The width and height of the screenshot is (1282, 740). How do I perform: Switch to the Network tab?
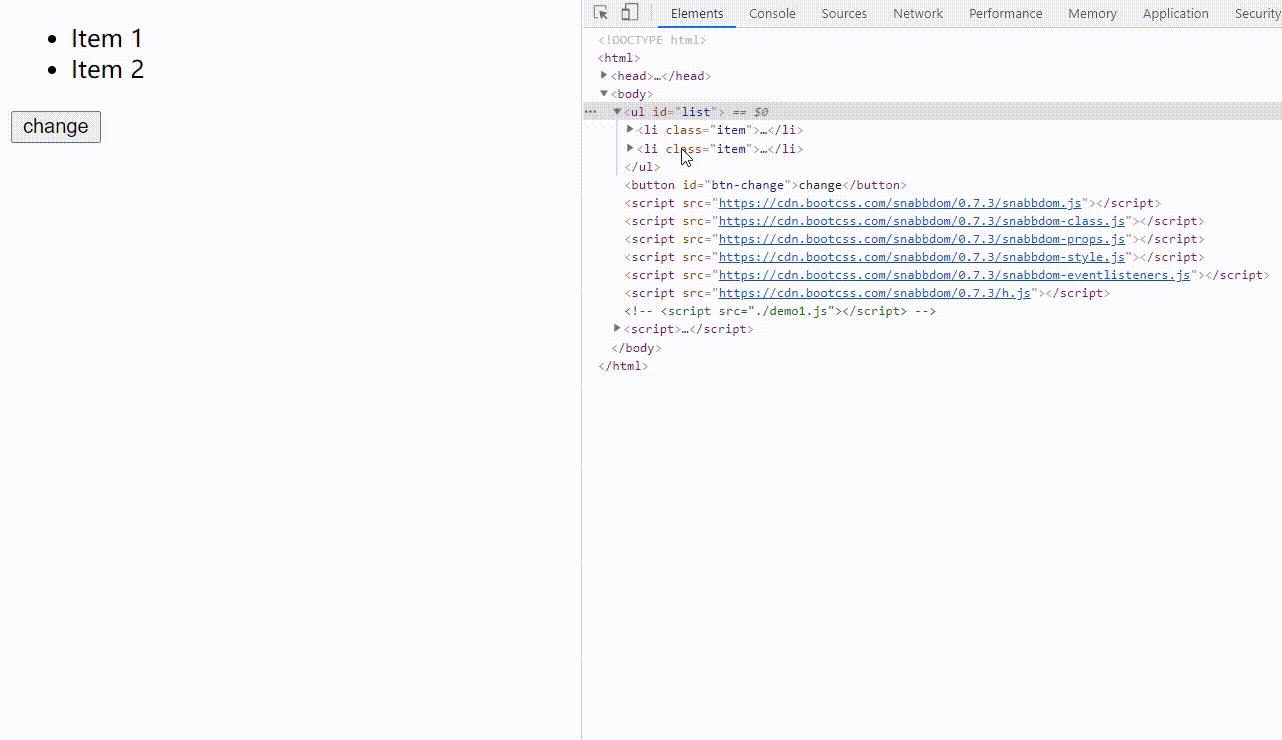[918, 13]
